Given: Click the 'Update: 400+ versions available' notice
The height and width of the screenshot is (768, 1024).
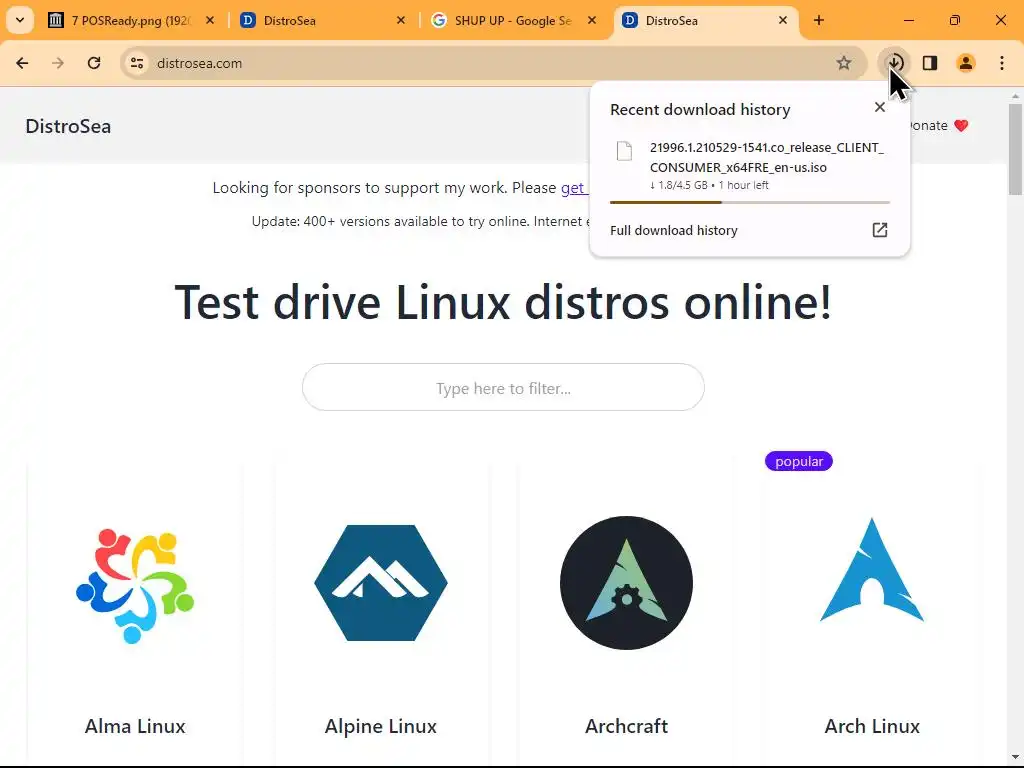Looking at the screenshot, I should coord(421,221).
